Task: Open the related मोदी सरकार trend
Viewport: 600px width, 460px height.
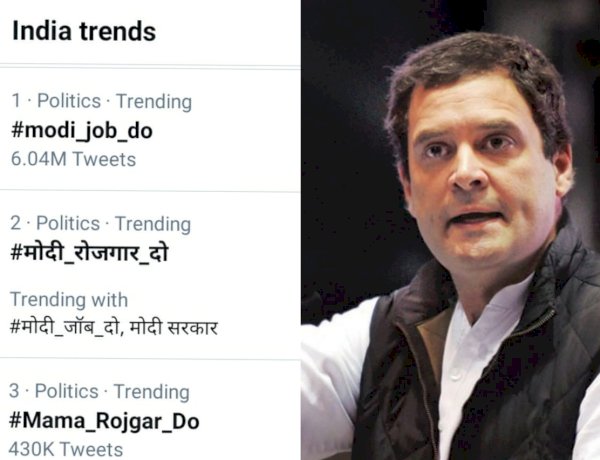Action: click(174, 328)
